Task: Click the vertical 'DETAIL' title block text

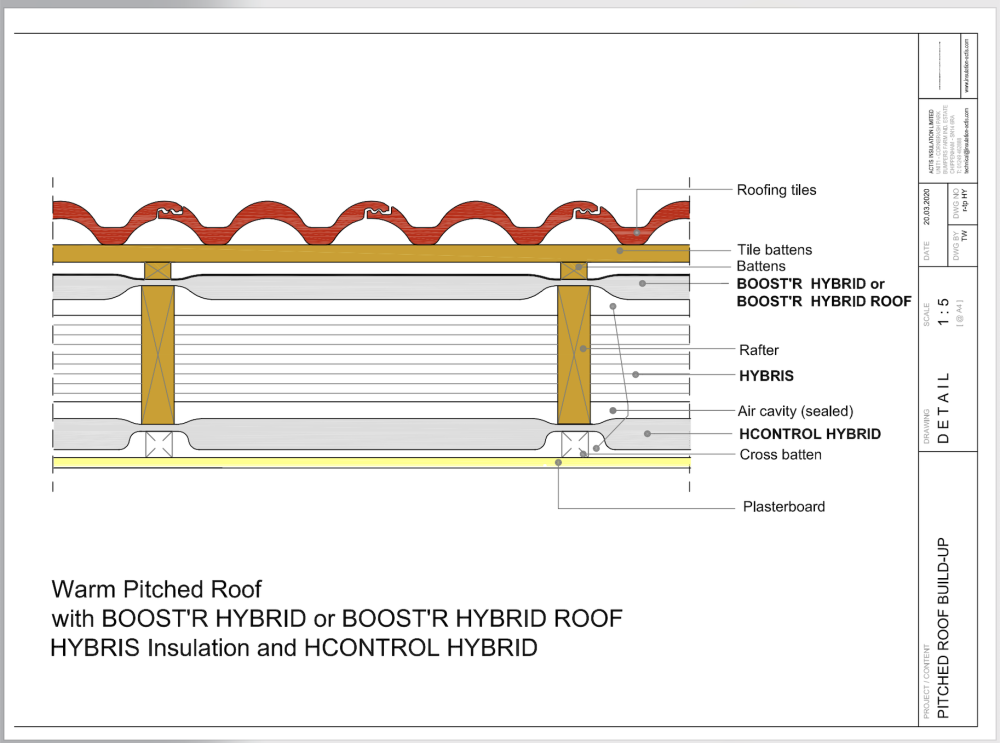Action: click(944, 408)
